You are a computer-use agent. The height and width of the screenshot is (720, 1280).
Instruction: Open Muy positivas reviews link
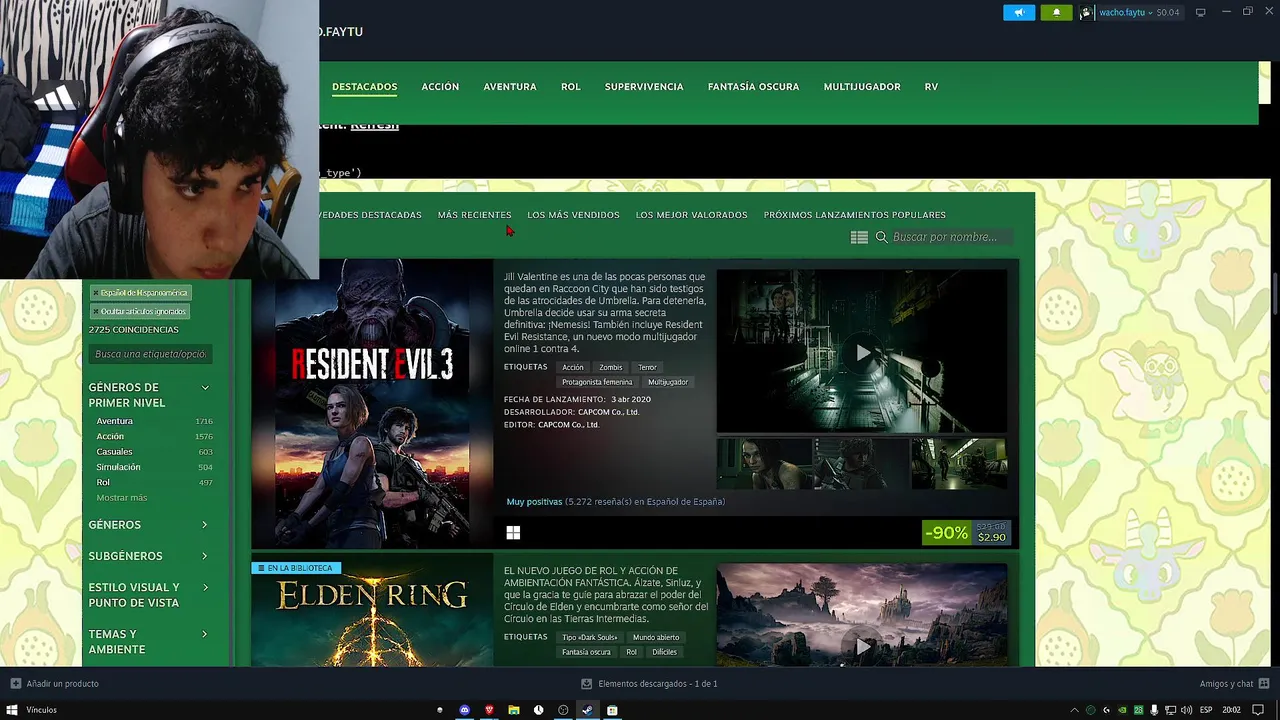click(x=534, y=502)
